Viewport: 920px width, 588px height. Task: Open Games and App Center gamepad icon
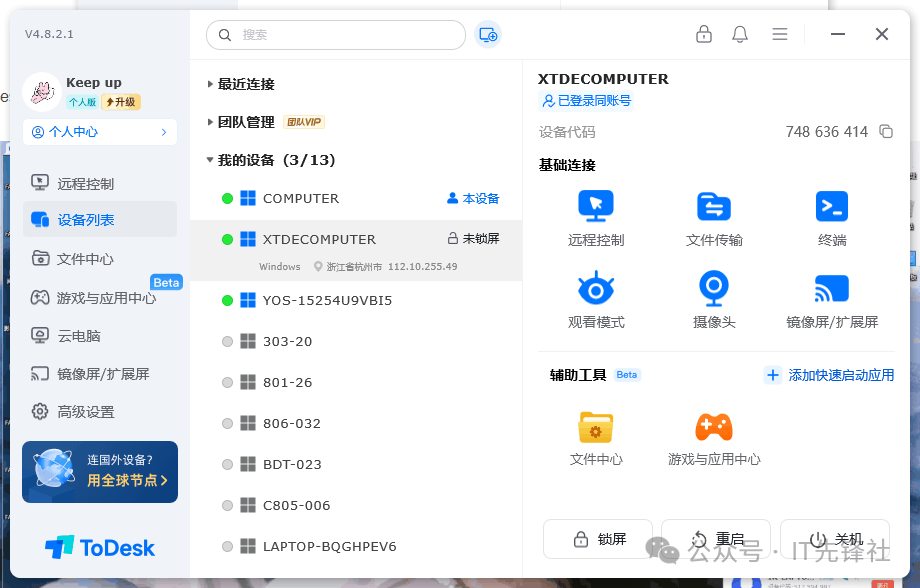(x=714, y=427)
